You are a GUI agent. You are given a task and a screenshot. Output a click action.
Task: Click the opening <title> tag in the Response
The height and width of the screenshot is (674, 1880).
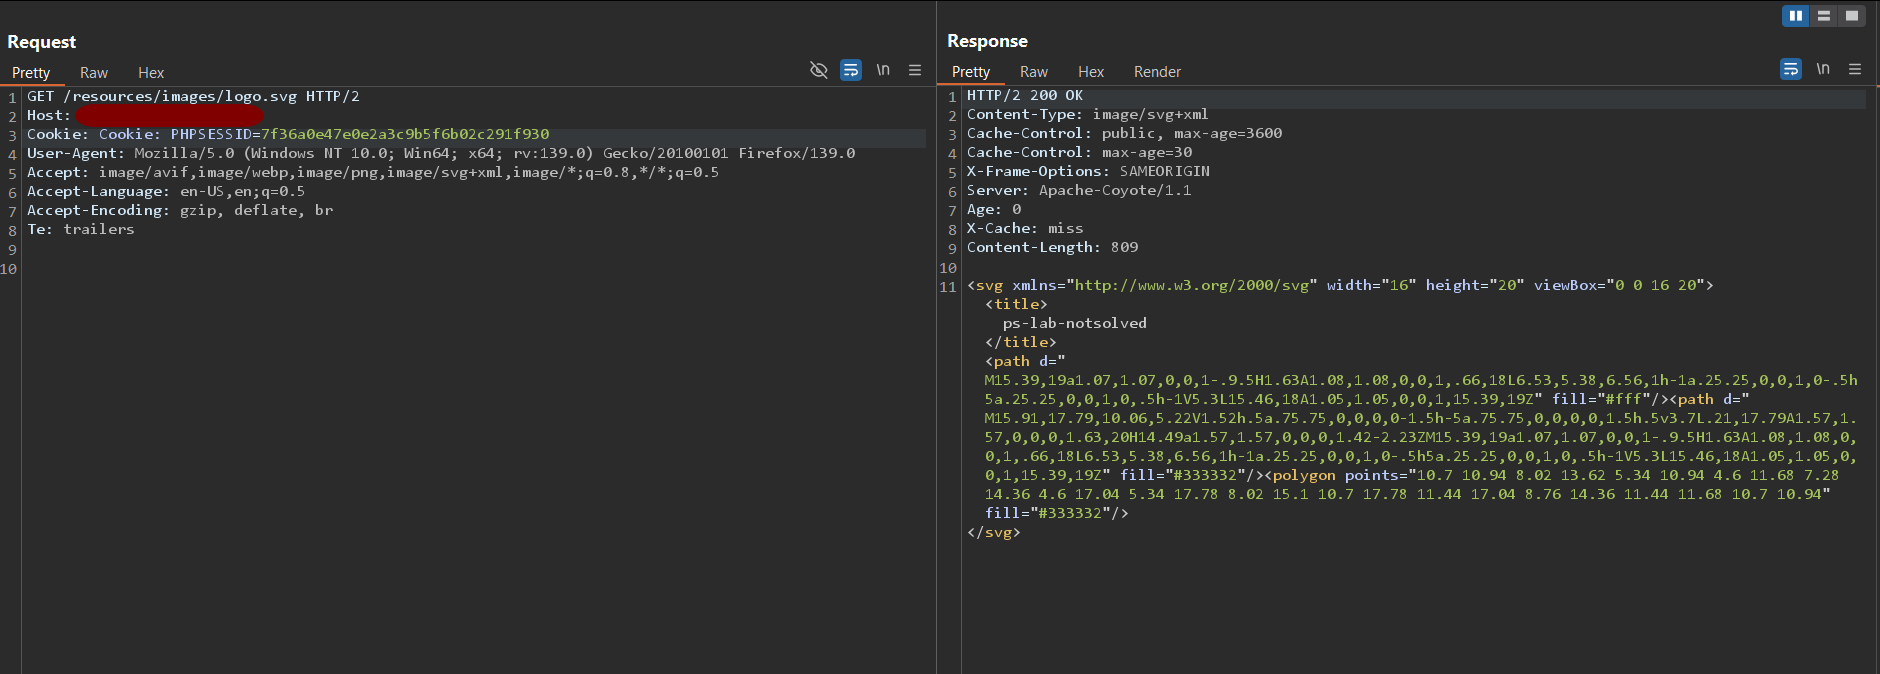pyautogui.click(x=1016, y=304)
